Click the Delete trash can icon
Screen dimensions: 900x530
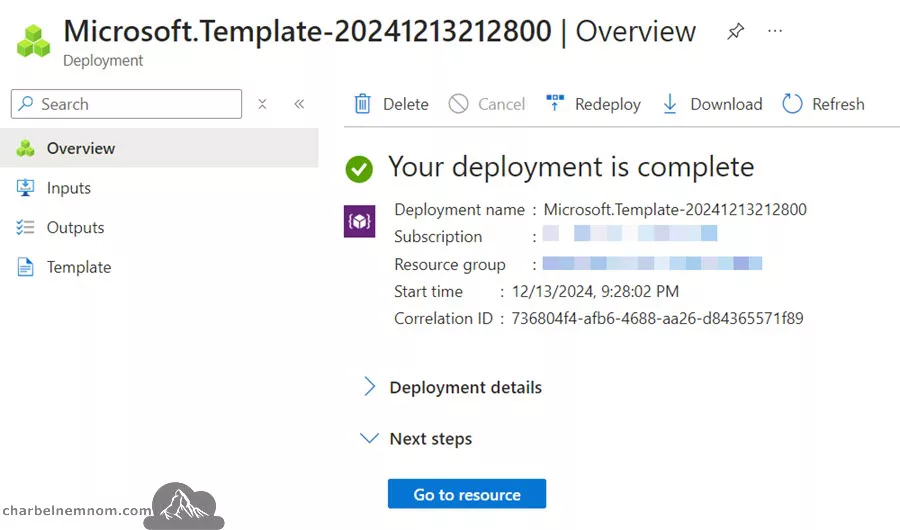point(363,104)
